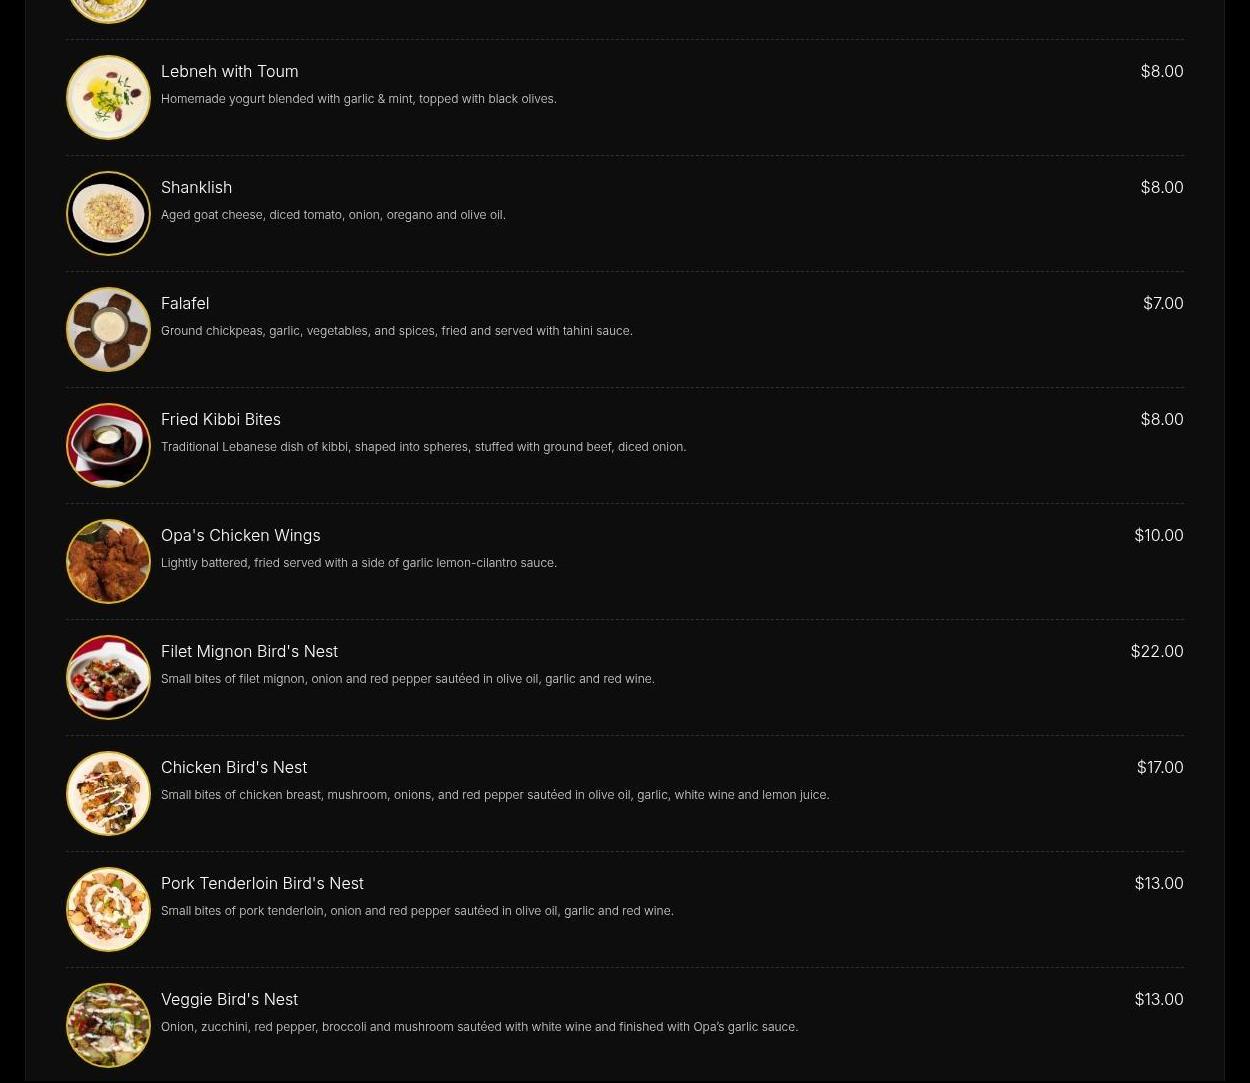Open the Veggie Bird's Nest image
This screenshot has height=1083, width=1250.
[x=108, y=1025]
